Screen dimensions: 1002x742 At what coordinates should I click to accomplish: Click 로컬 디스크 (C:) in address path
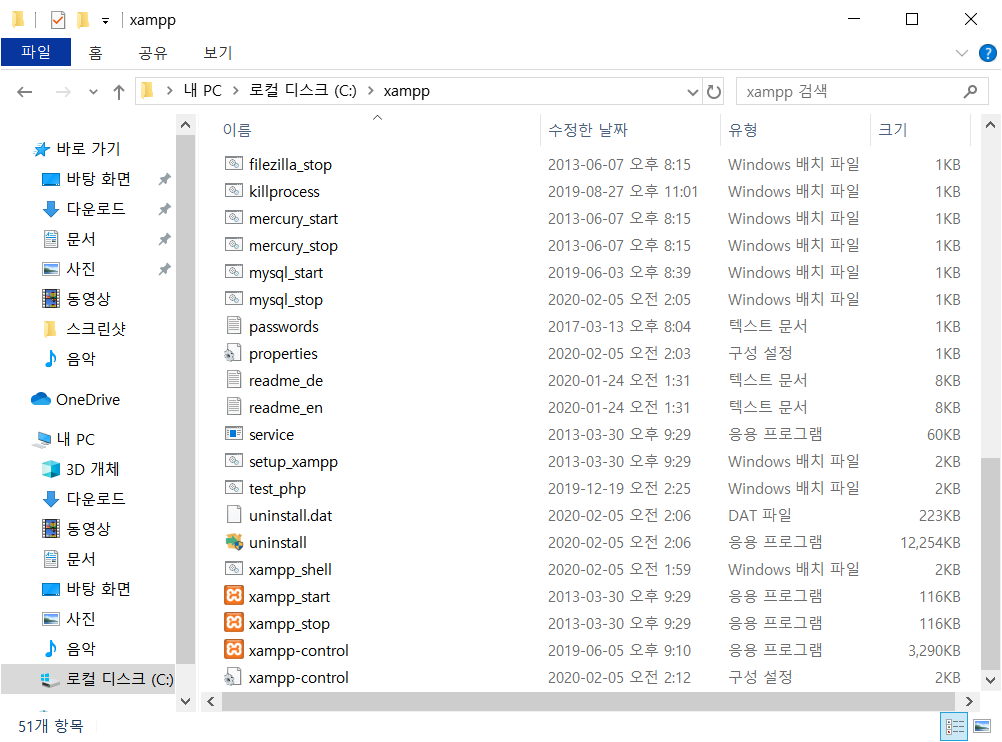[x=303, y=91]
